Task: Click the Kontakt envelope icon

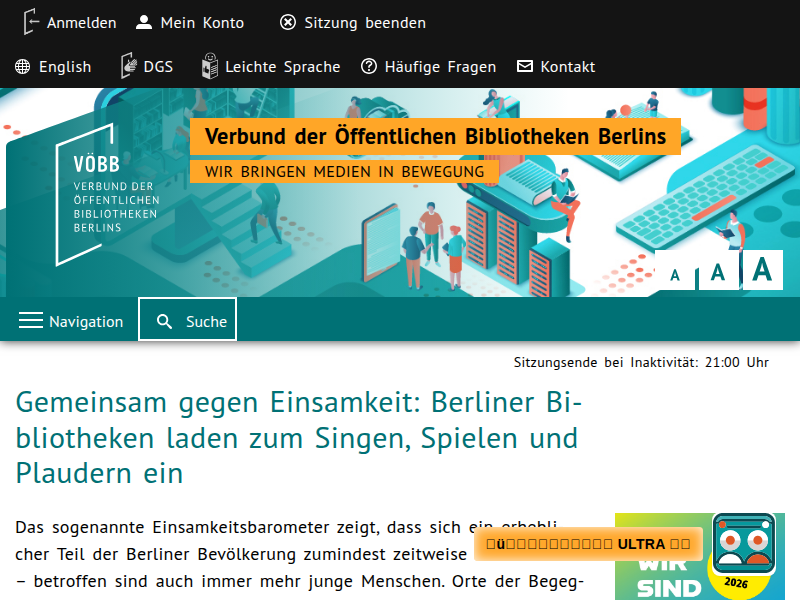Action: 525,66
